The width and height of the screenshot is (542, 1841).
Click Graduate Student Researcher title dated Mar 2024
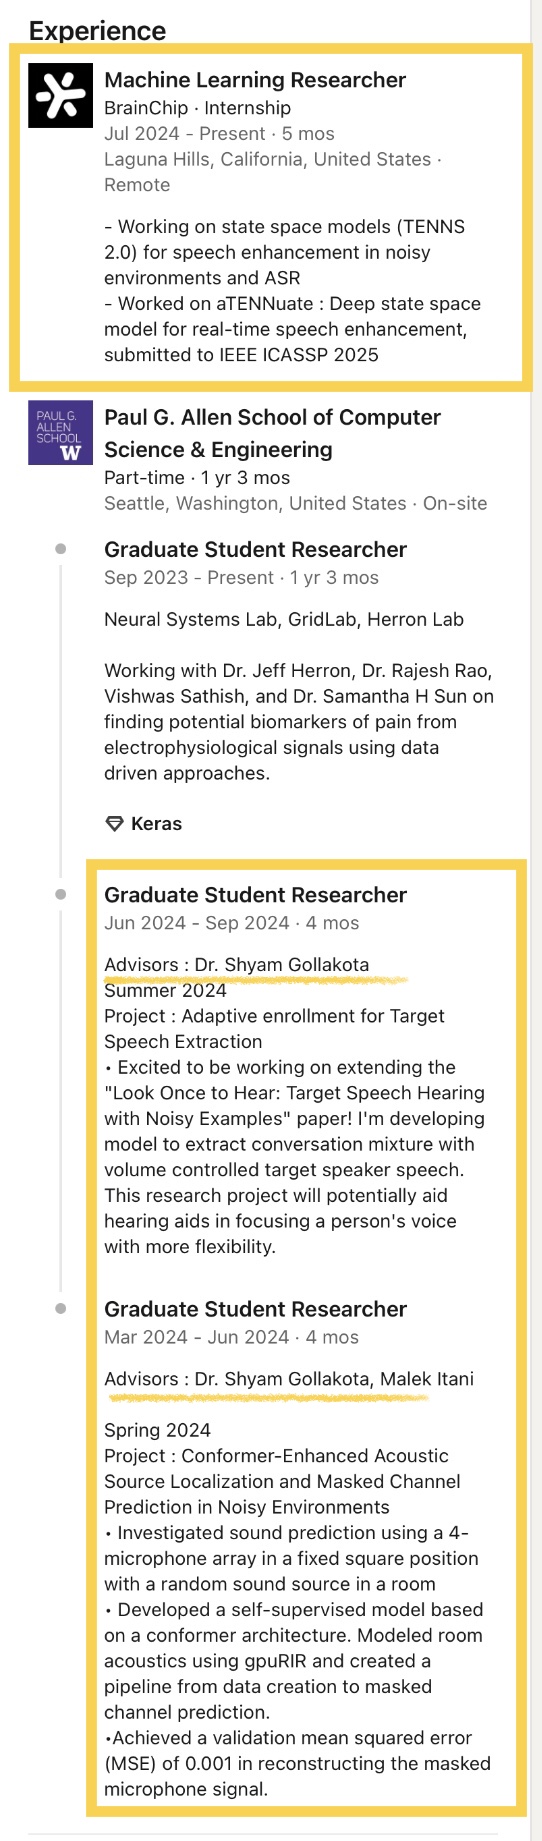coord(255,1309)
